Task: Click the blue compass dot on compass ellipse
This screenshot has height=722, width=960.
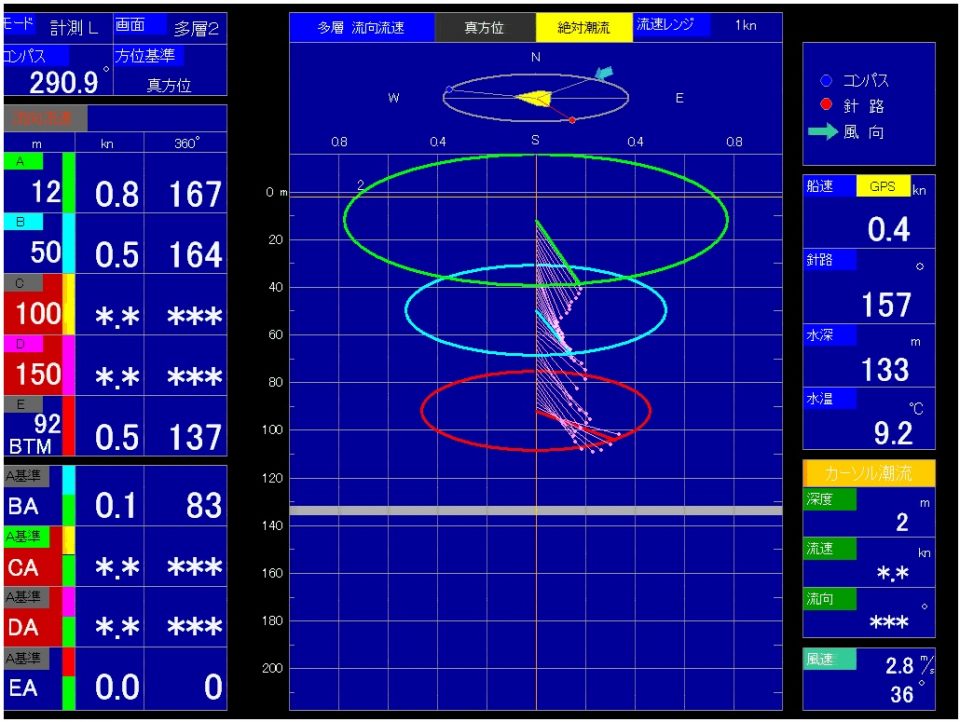Action: pyautogui.click(x=449, y=89)
